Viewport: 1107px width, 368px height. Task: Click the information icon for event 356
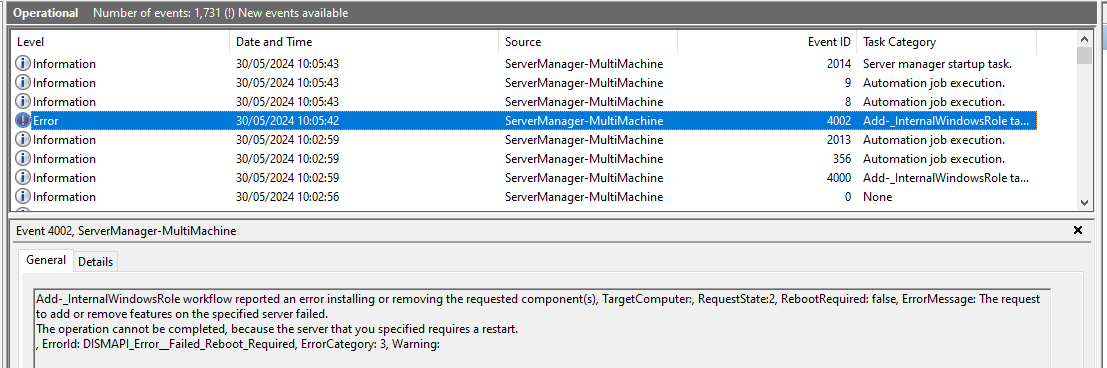coord(23,159)
